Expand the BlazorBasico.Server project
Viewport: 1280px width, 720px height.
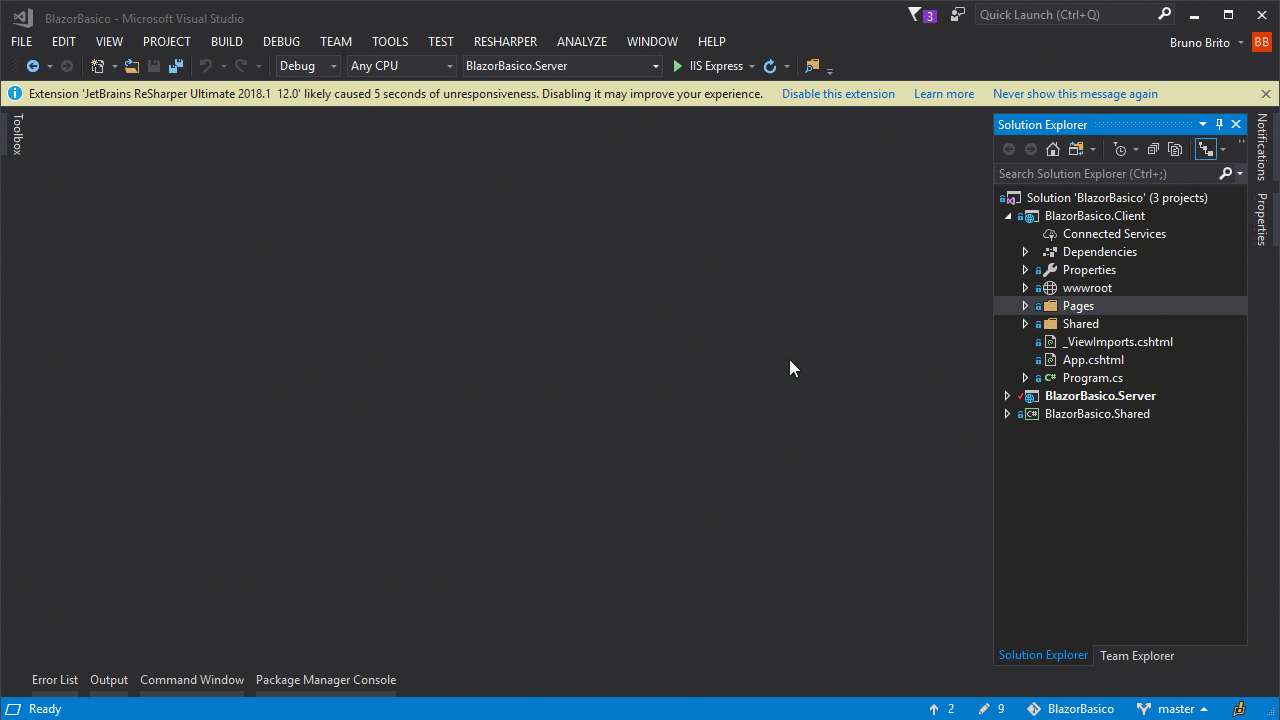(x=1007, y=396)
